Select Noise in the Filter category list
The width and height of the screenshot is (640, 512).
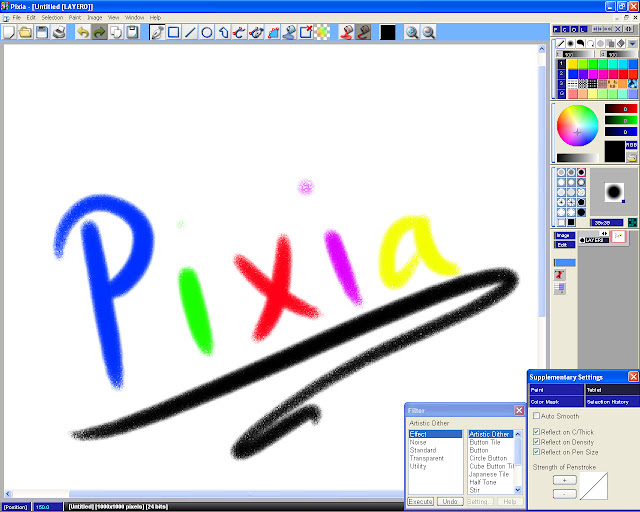[436, 442]
